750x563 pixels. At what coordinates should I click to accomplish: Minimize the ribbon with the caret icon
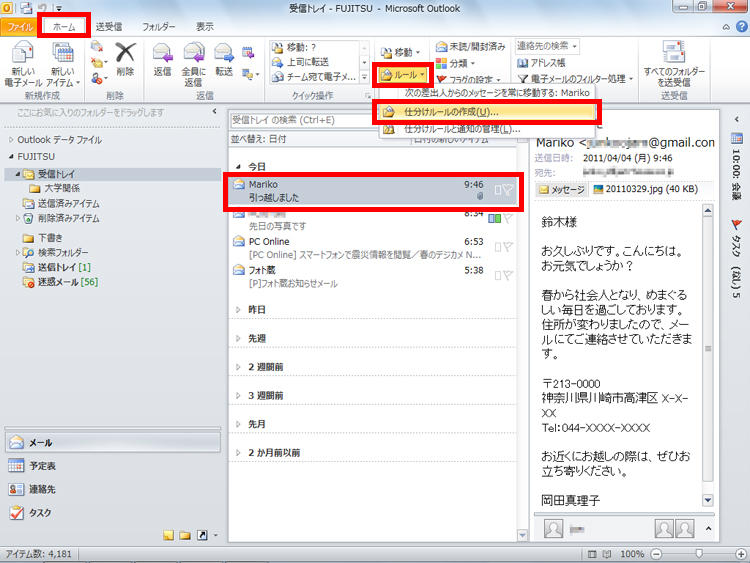(x=726, y=27)
